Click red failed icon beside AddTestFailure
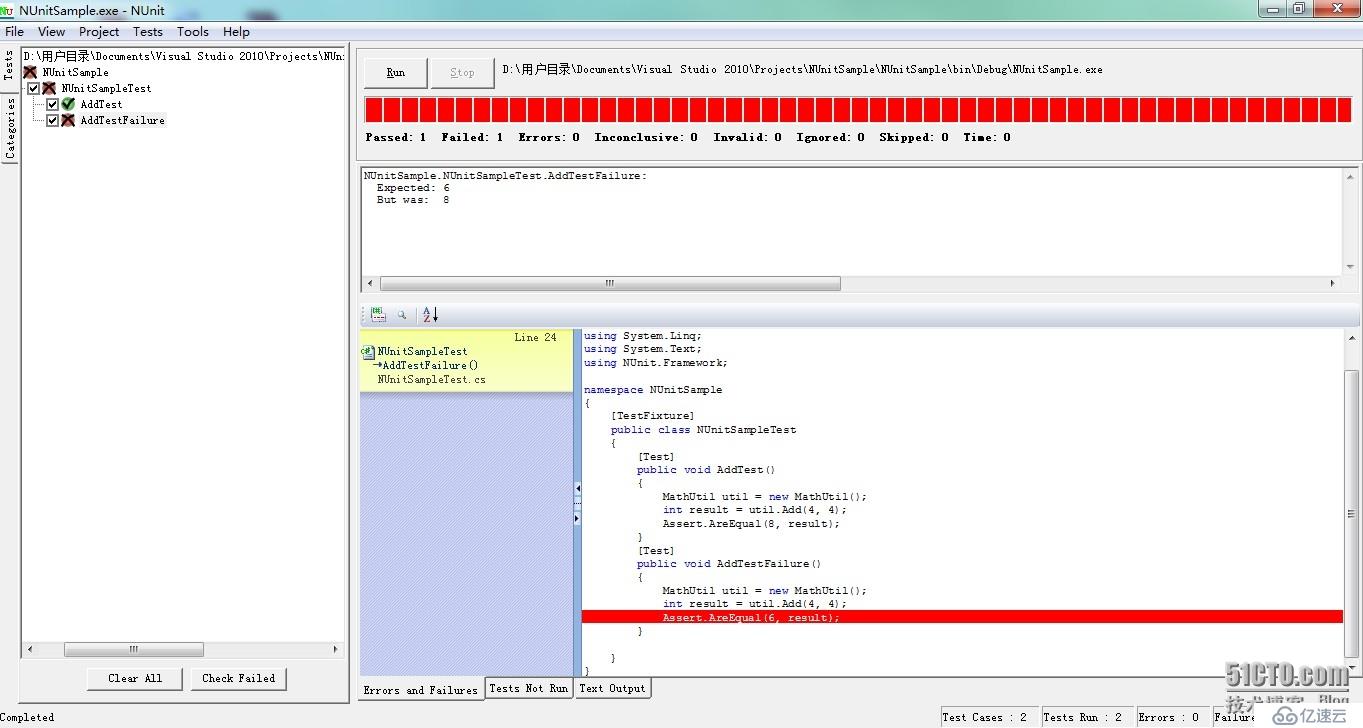This screenshot has height=728, width=1363. 68,120
